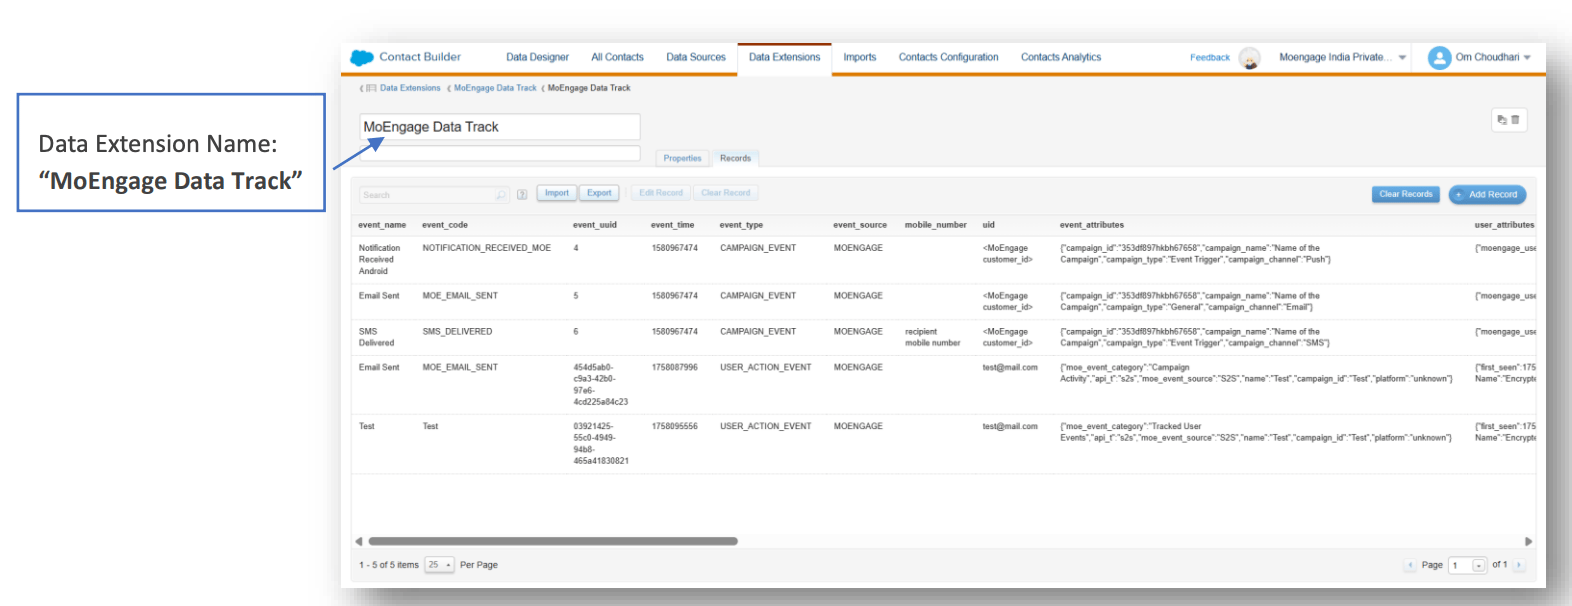Click the SMS Delivered event name cell
This screenshot has width=1572, height=606.
coord(377,337)
